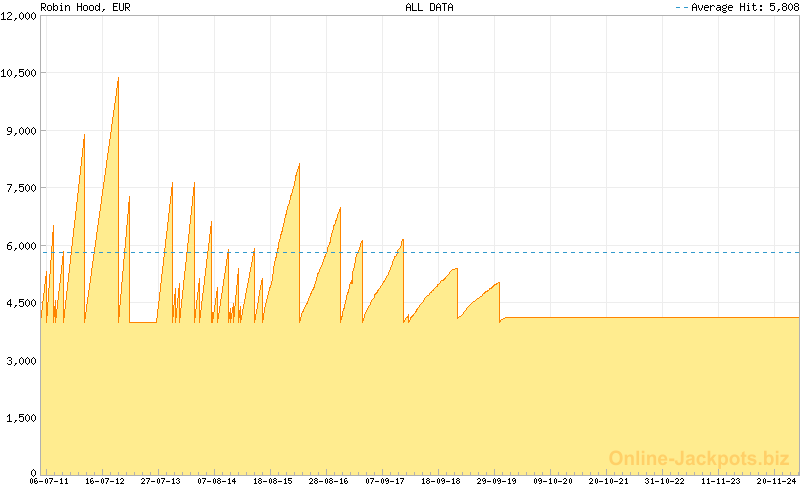This screenshot has height=490, width=800.
Task: Select the 7,500 y-axis label
Action: coord(22,188)
